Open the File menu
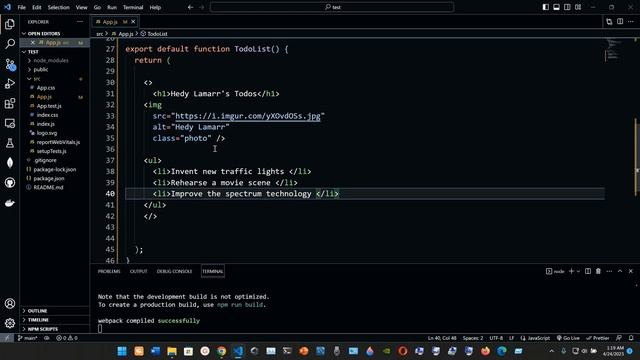640x360 pixels. point(22,7)
